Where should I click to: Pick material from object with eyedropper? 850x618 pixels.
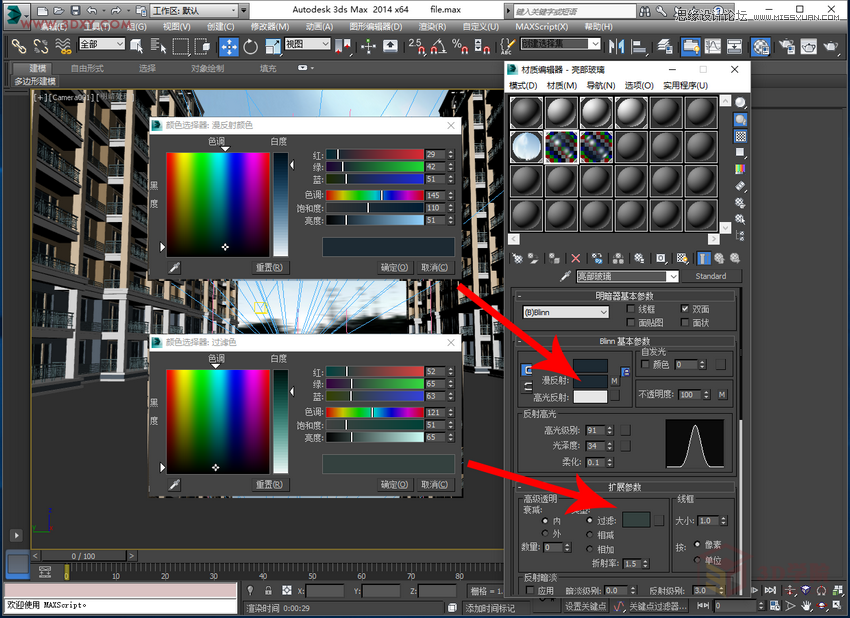[x=565, y=277]
